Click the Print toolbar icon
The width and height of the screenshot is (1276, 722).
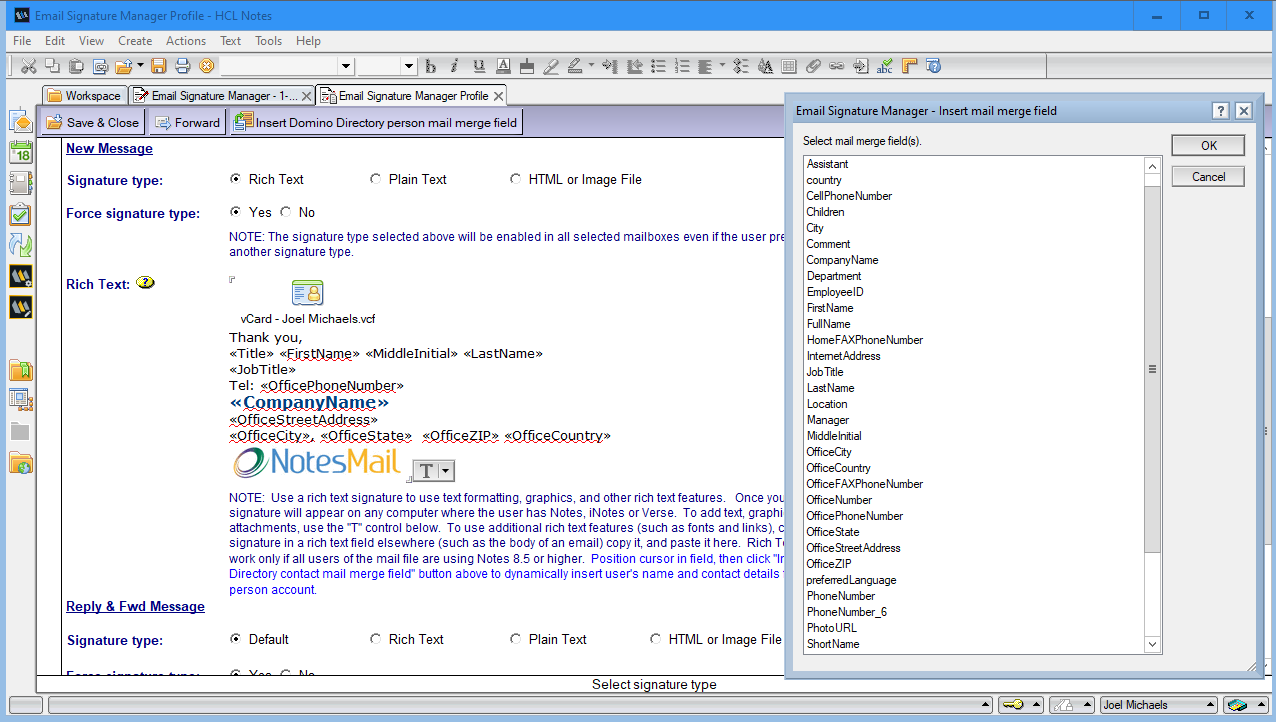tap(183, 66)
